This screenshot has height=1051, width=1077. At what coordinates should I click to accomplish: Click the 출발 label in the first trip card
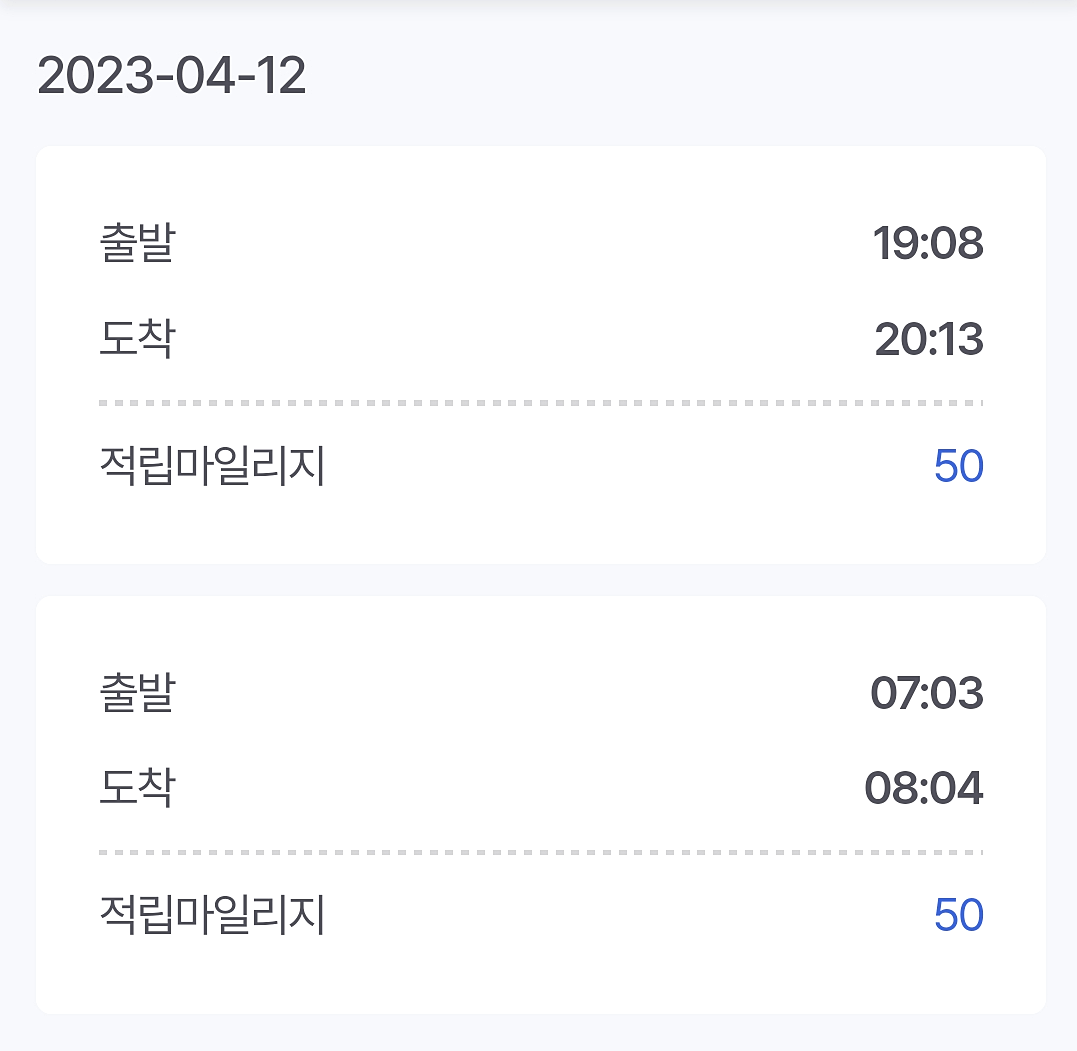pyautogui.click(x=135, y=243)
